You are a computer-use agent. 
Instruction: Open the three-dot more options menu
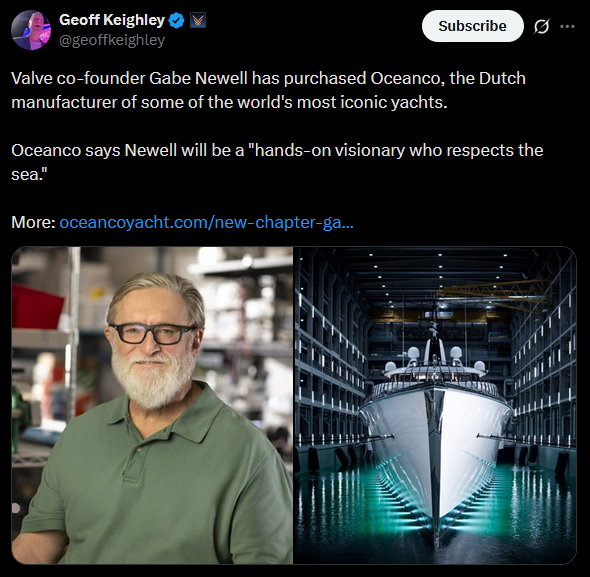click(x=567, y=26)
